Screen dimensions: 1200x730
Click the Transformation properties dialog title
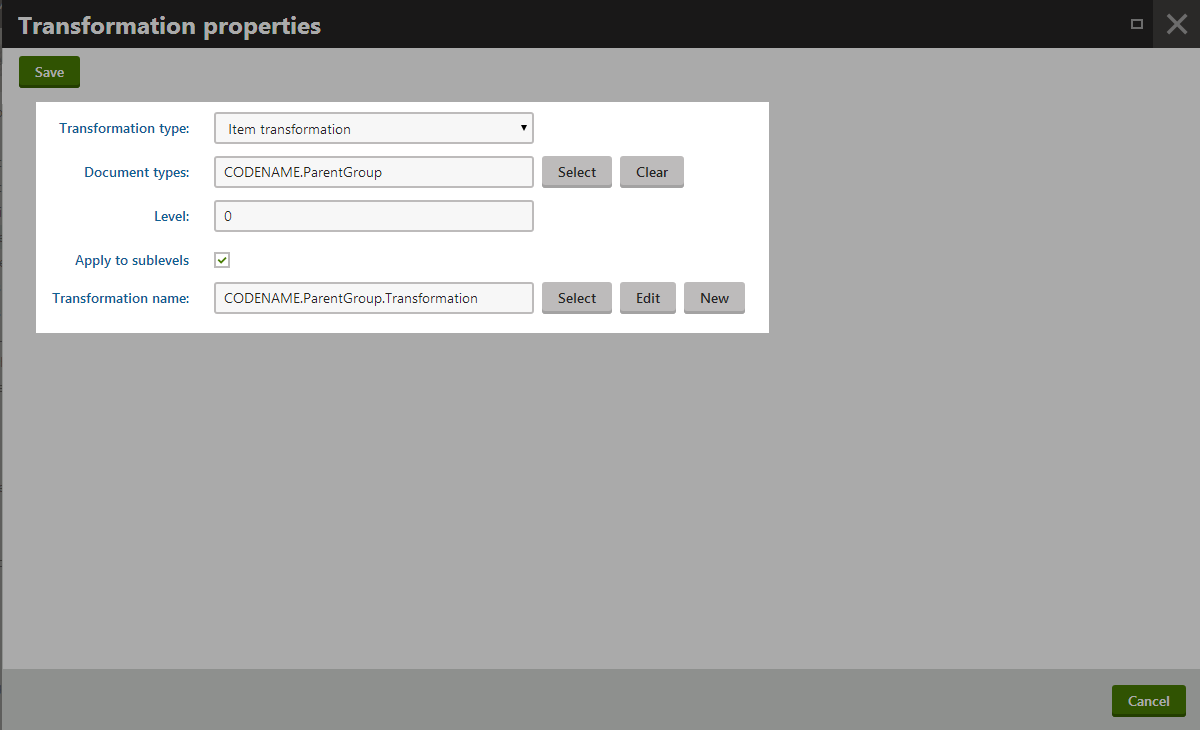pyautogui.click(x=170, y=26)
